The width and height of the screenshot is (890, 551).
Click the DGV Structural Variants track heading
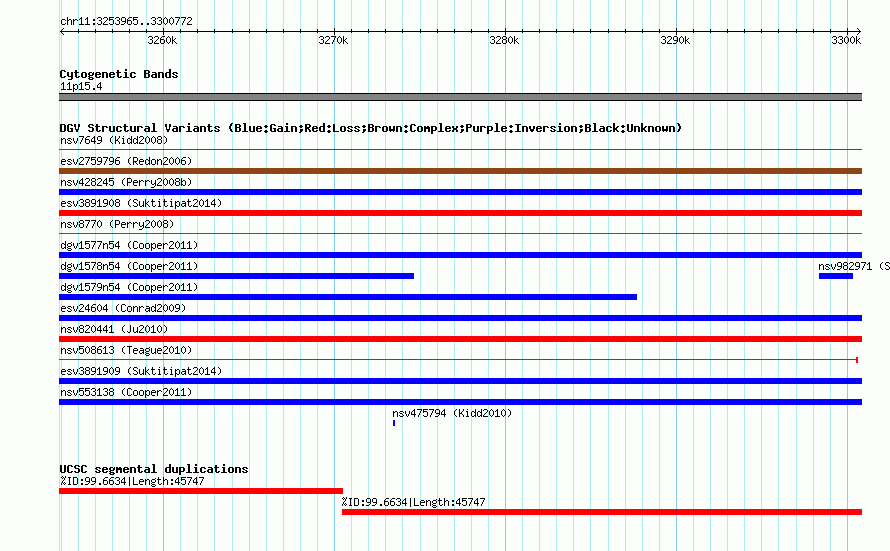(370, 128)
